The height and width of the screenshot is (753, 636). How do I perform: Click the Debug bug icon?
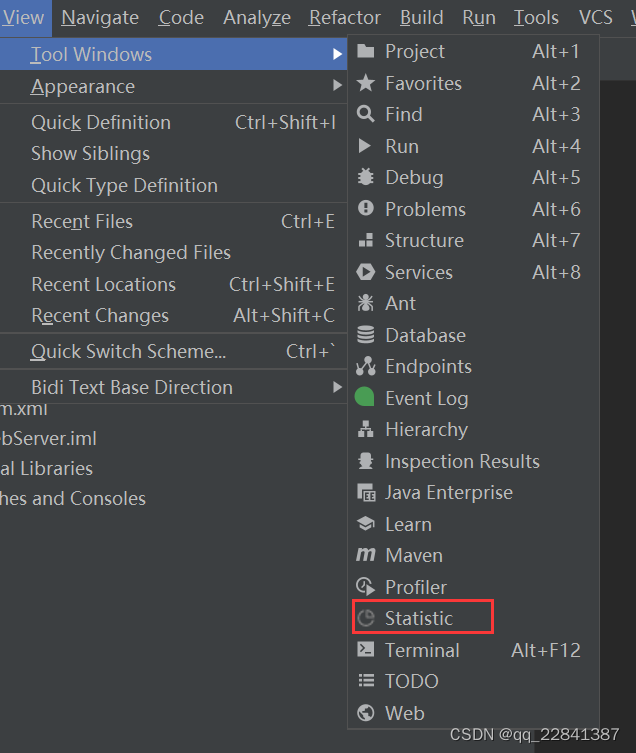366,177
